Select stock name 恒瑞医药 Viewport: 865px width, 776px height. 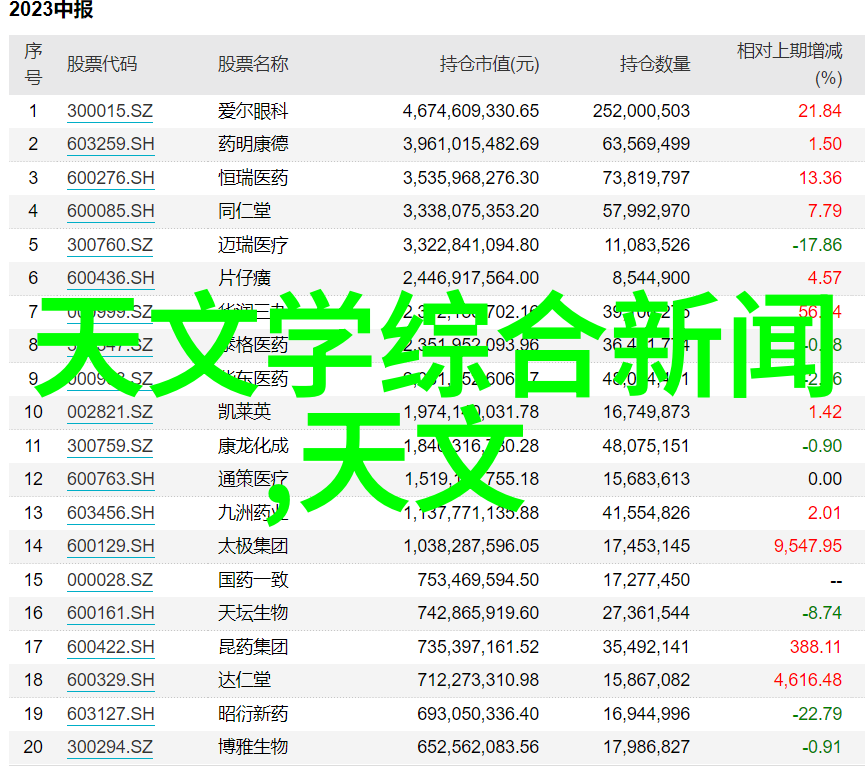[x=253, y=178]
